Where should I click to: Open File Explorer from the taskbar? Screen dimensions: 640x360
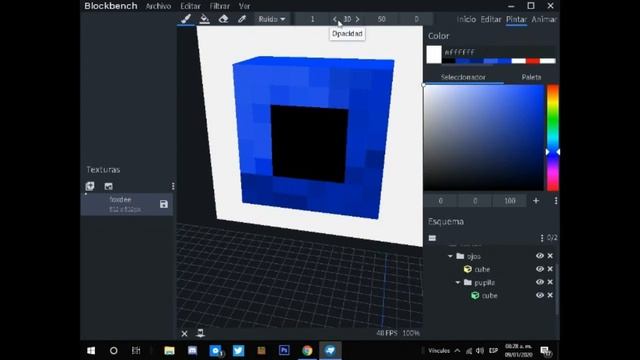[169, 350]
